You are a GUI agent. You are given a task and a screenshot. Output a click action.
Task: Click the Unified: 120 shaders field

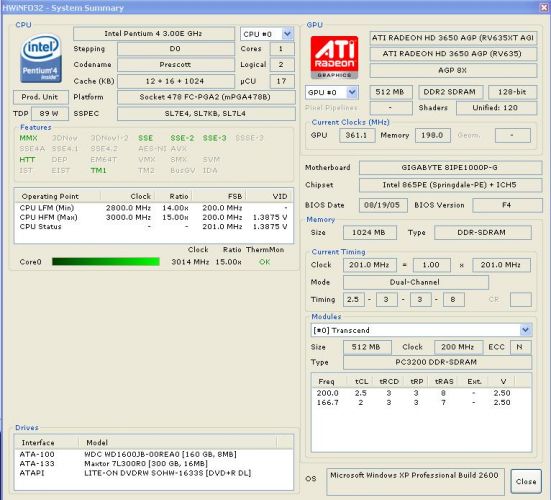(496, 108)
